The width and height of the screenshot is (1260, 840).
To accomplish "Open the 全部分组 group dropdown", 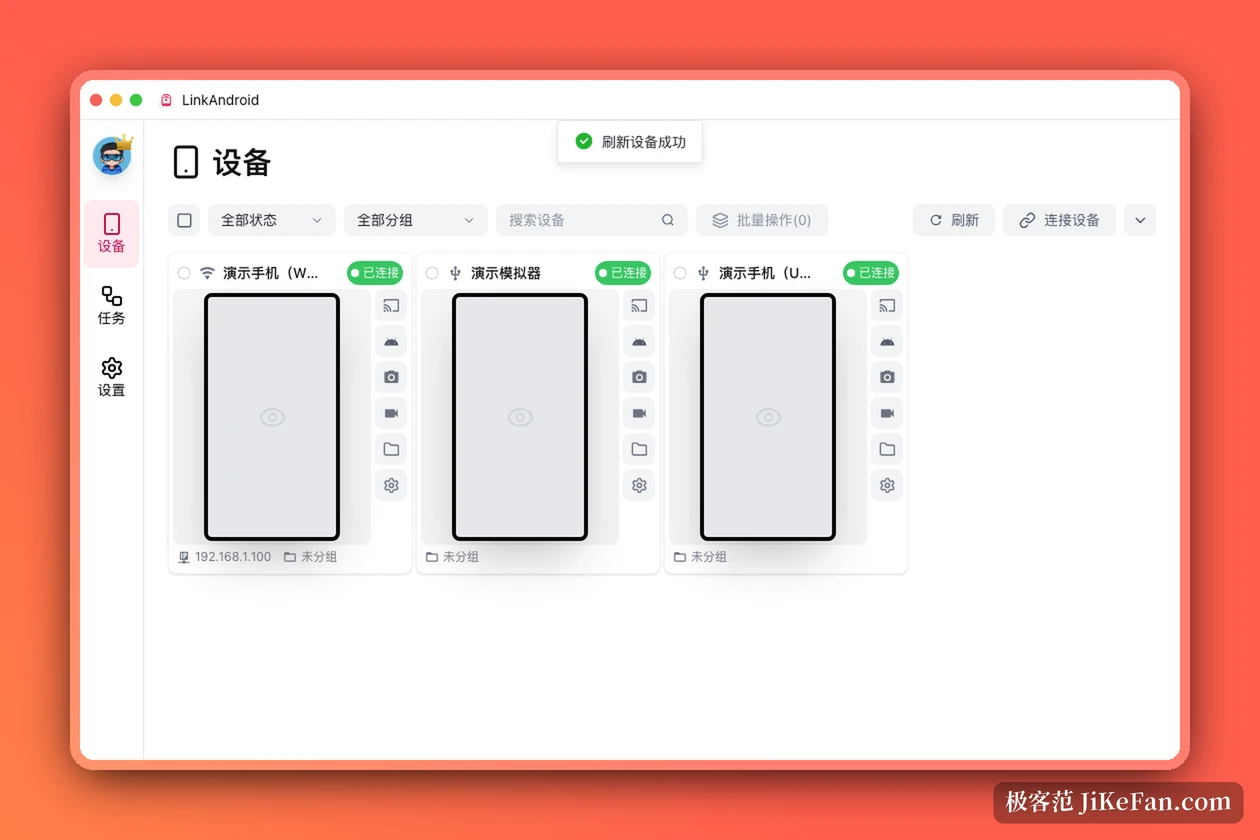I will (x=416, y=220).
